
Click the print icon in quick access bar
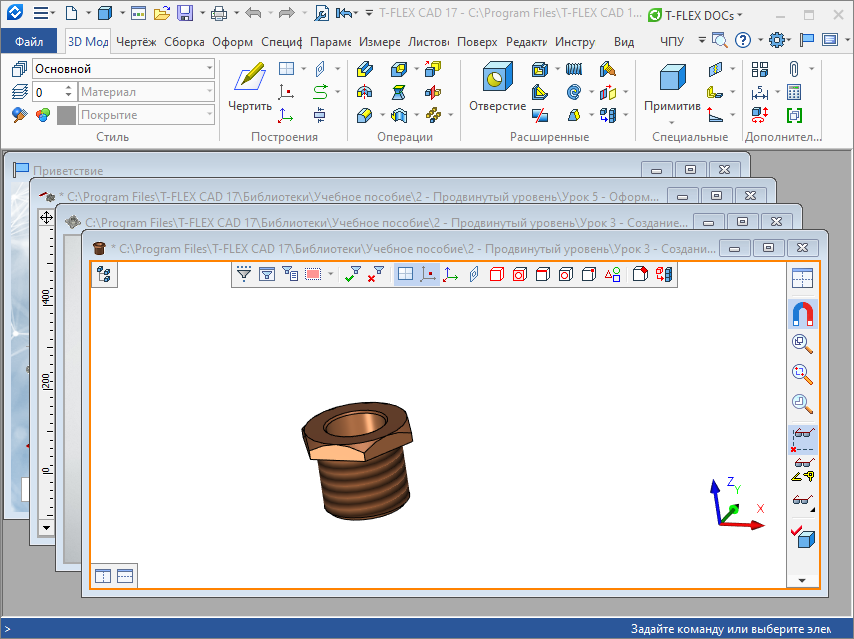[219, 14]
